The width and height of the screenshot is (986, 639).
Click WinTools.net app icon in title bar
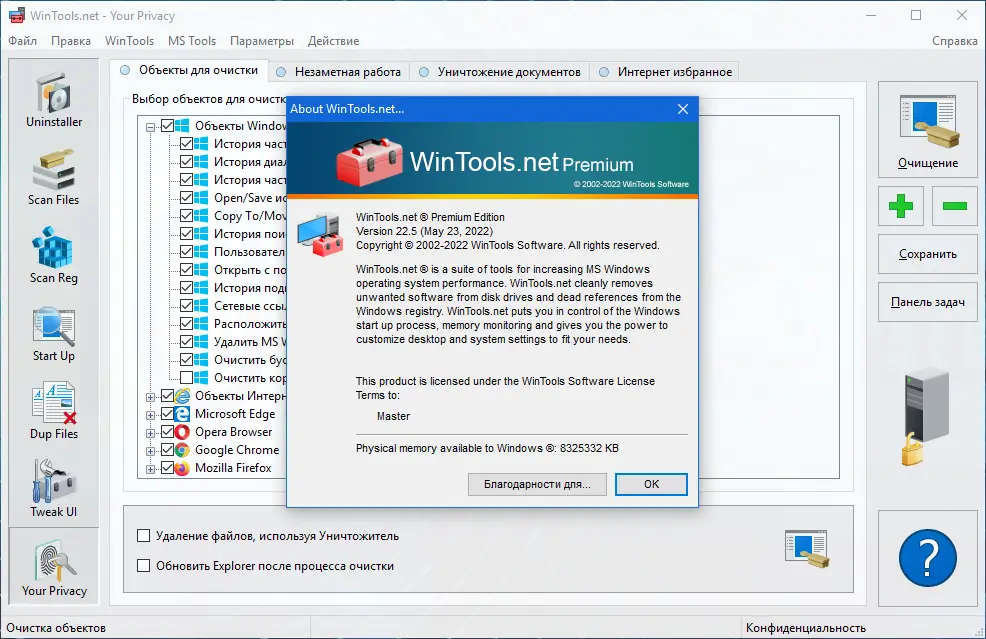17,16
